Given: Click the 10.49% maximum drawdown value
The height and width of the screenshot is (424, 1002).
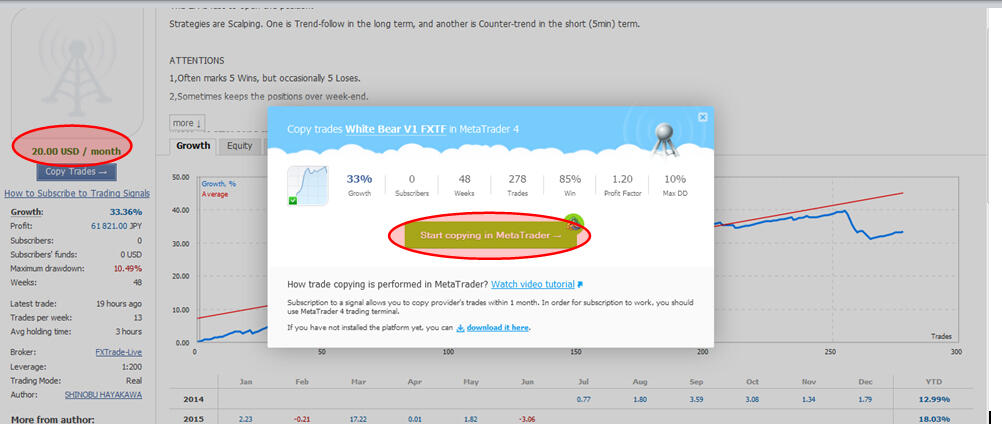Looking at the screenshot, I should coord(128,268).
